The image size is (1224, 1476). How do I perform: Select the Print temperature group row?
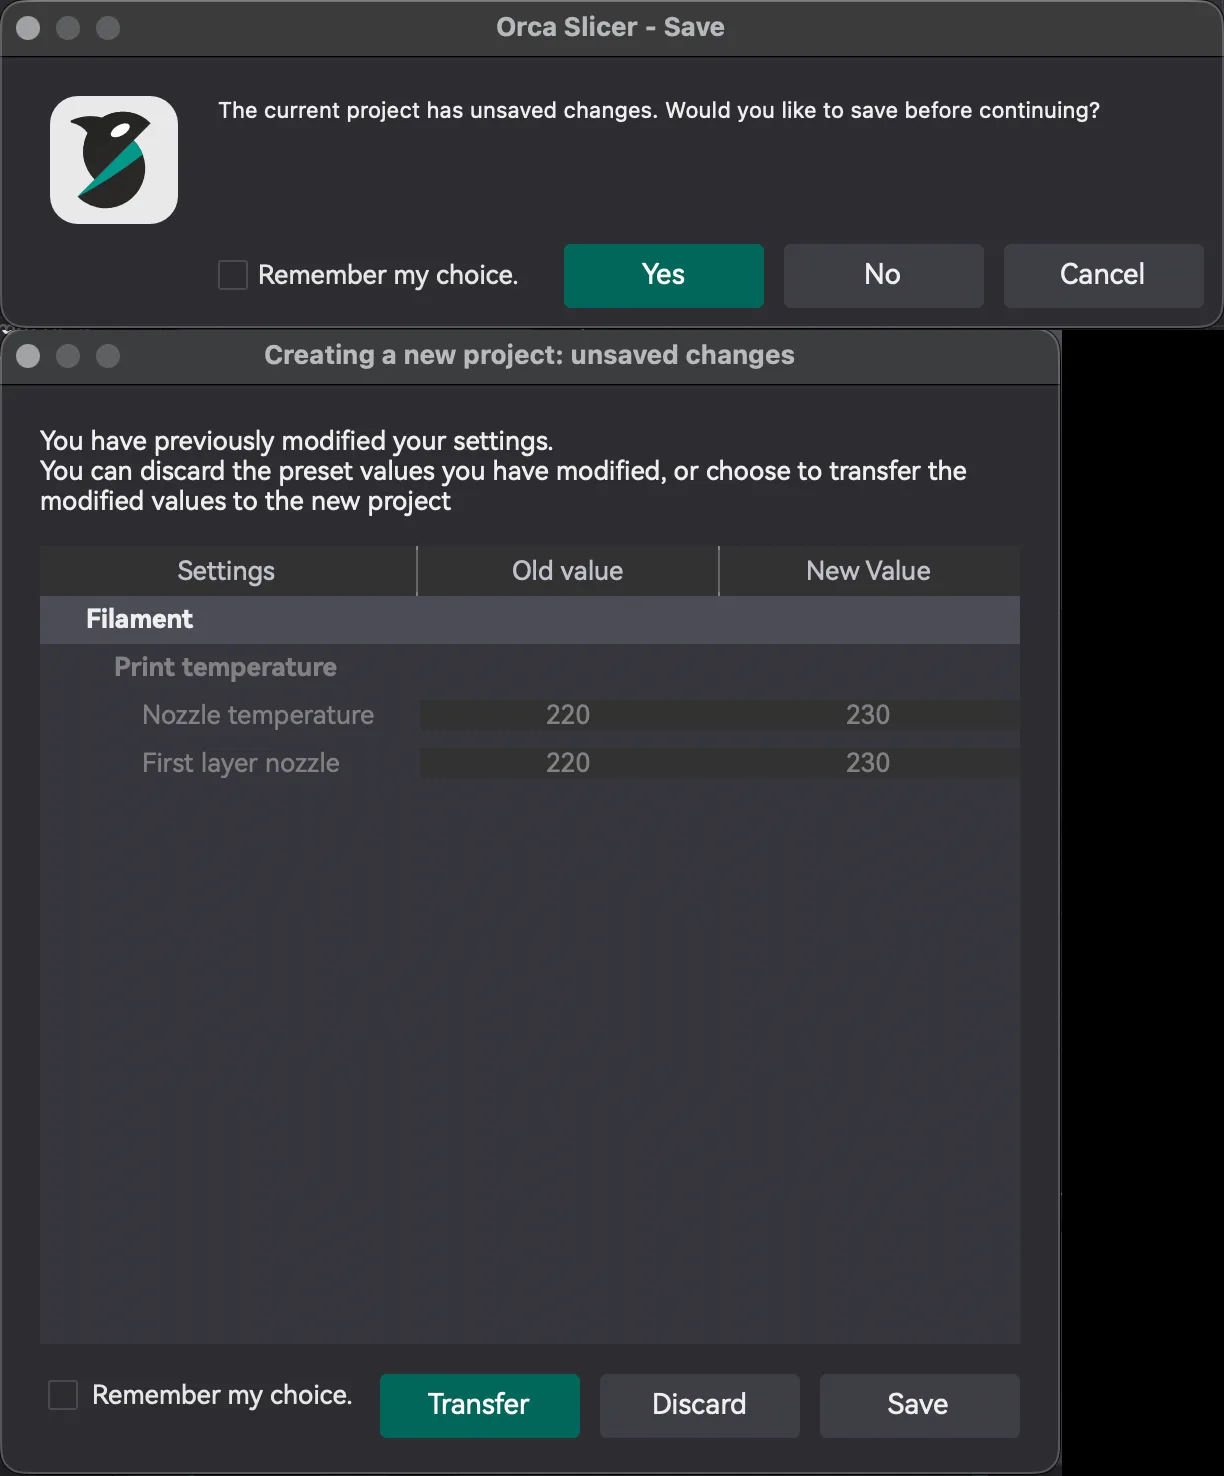(530, 668)
